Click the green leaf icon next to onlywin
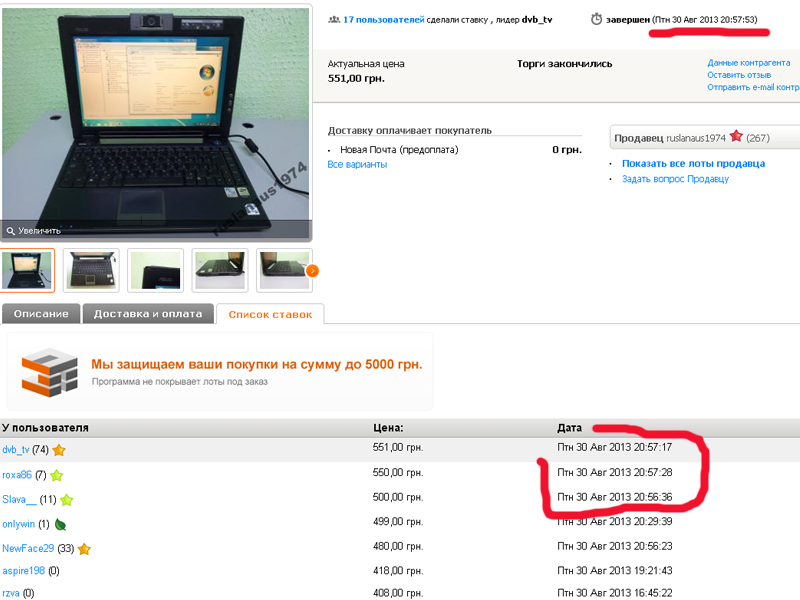 click(x=60, y=524)
